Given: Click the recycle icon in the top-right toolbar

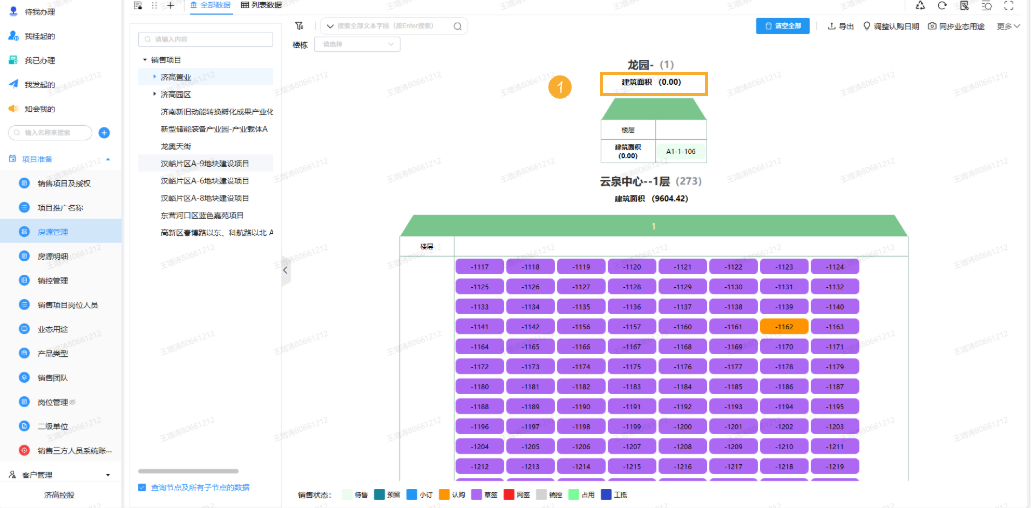Looking at the screenshot, I should pyautogui.click(x=921, y=5).
